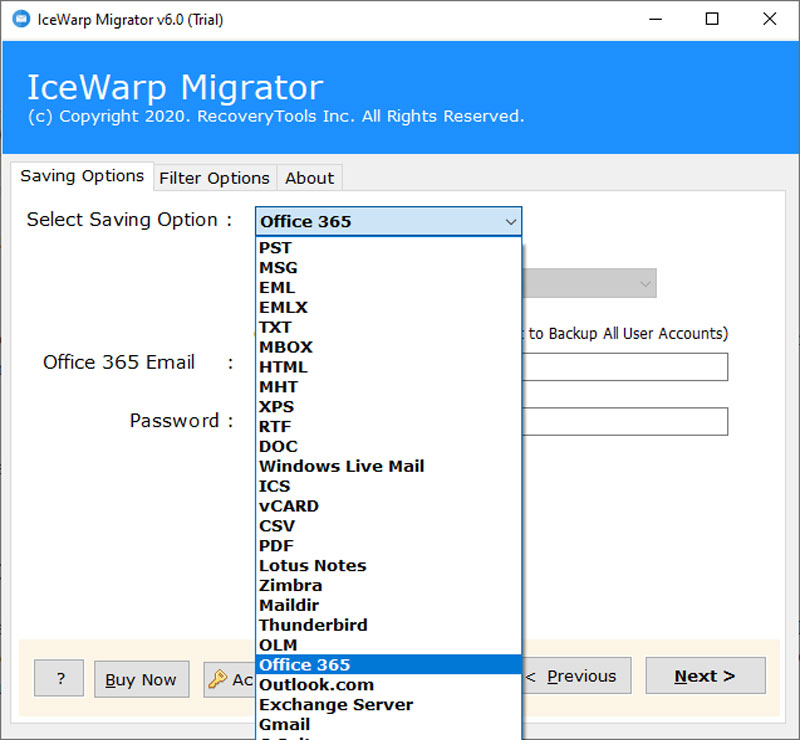Select EMLX format option
800x740 pixels.
(x=388, y=308)
